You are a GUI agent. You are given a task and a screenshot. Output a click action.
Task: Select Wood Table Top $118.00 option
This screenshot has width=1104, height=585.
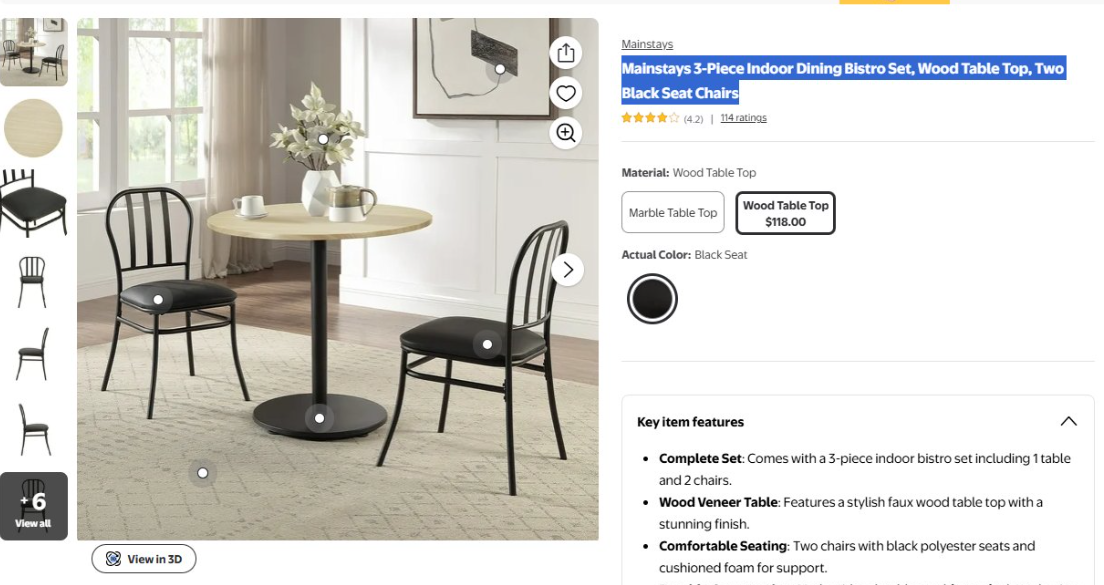click(x=785, y=213)
